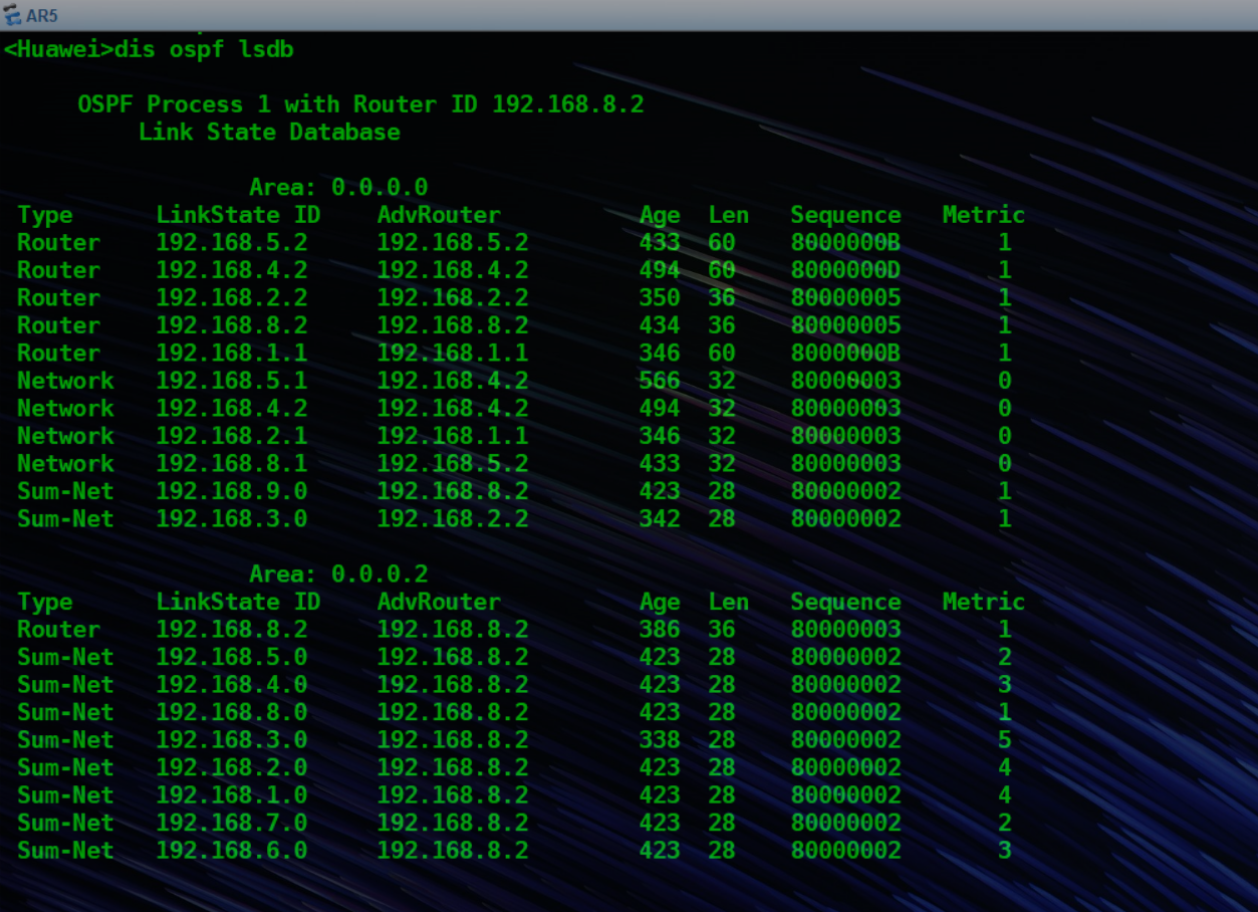
Task: Click the "OSPF Process 1 with Router ID" line
Action: point(361,104)
